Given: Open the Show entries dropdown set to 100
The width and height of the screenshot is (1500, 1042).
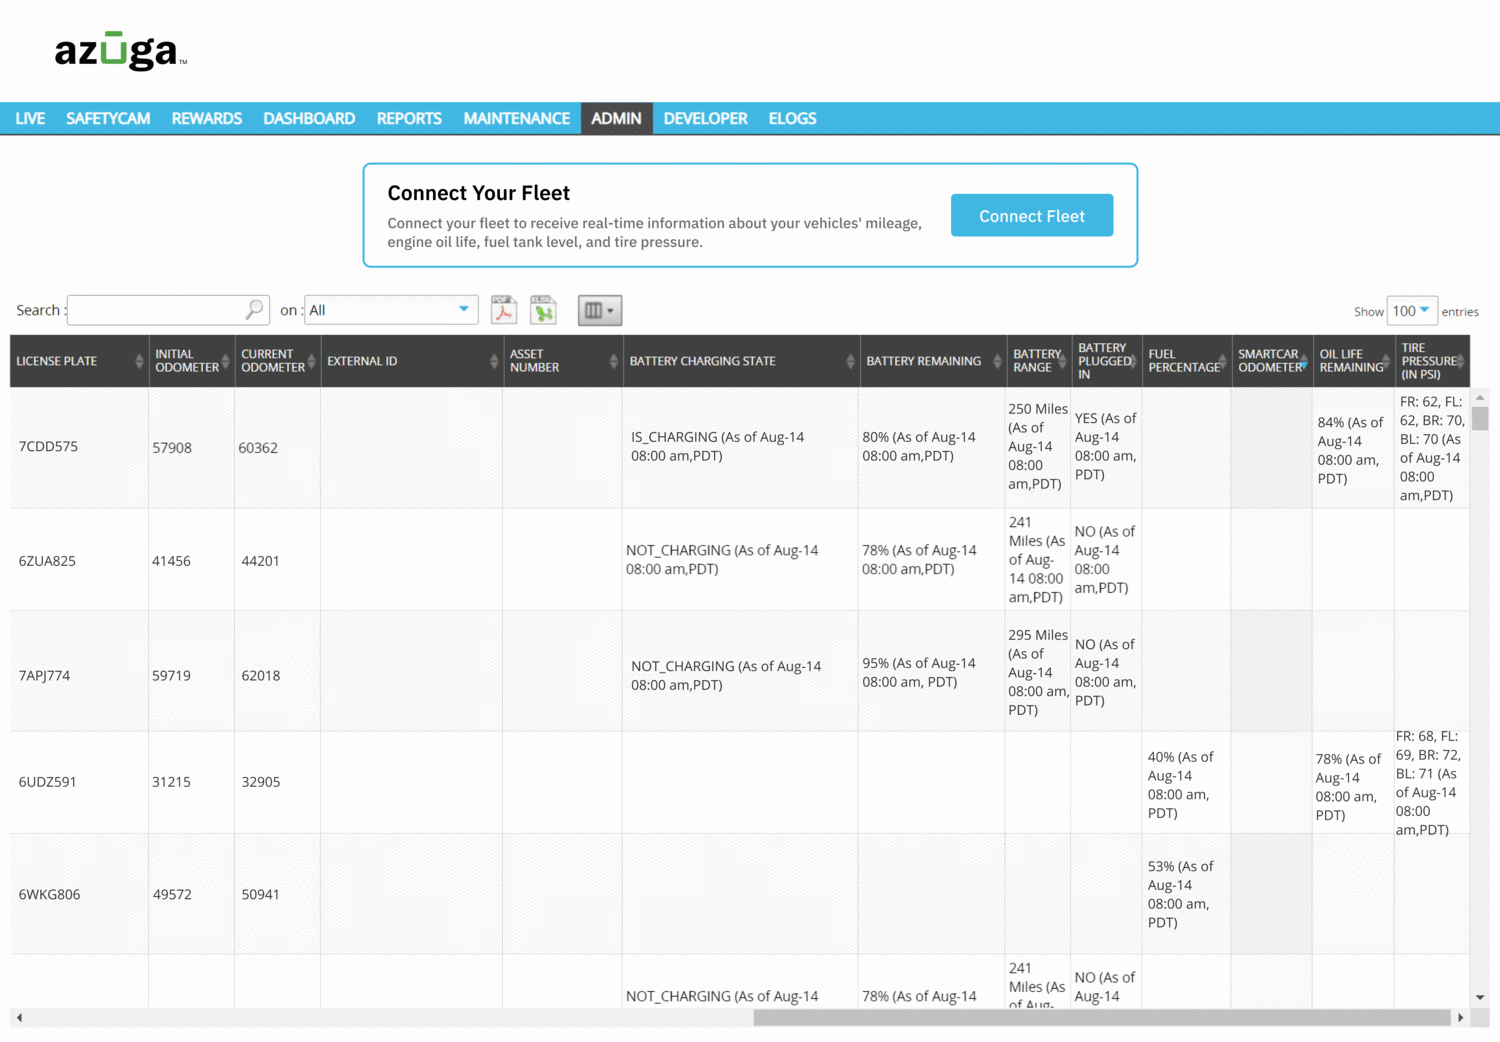Looking at the screenshot, I should (x=1412, y=310).
